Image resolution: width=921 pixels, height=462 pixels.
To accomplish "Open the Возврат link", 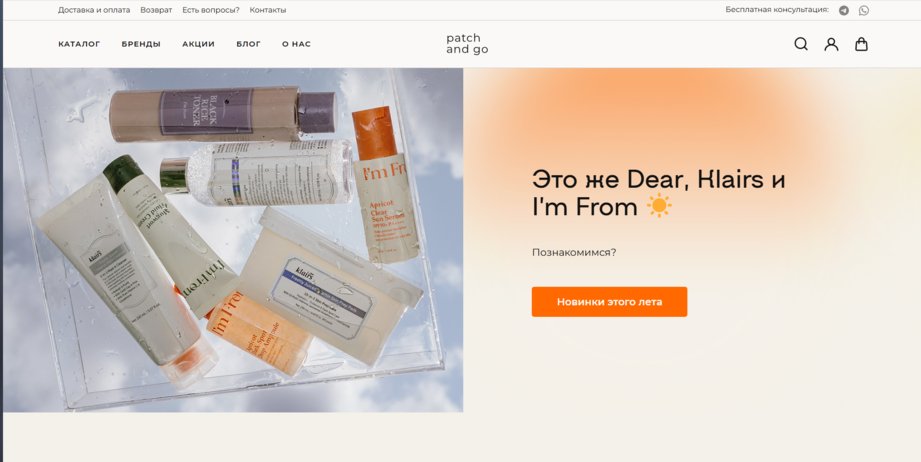I will pos(156,10).
